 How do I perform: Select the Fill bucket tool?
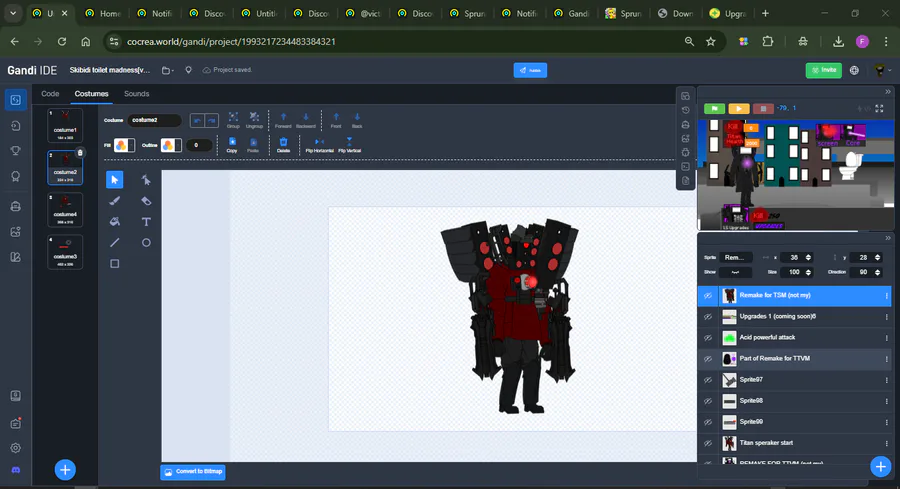(114, 222)
